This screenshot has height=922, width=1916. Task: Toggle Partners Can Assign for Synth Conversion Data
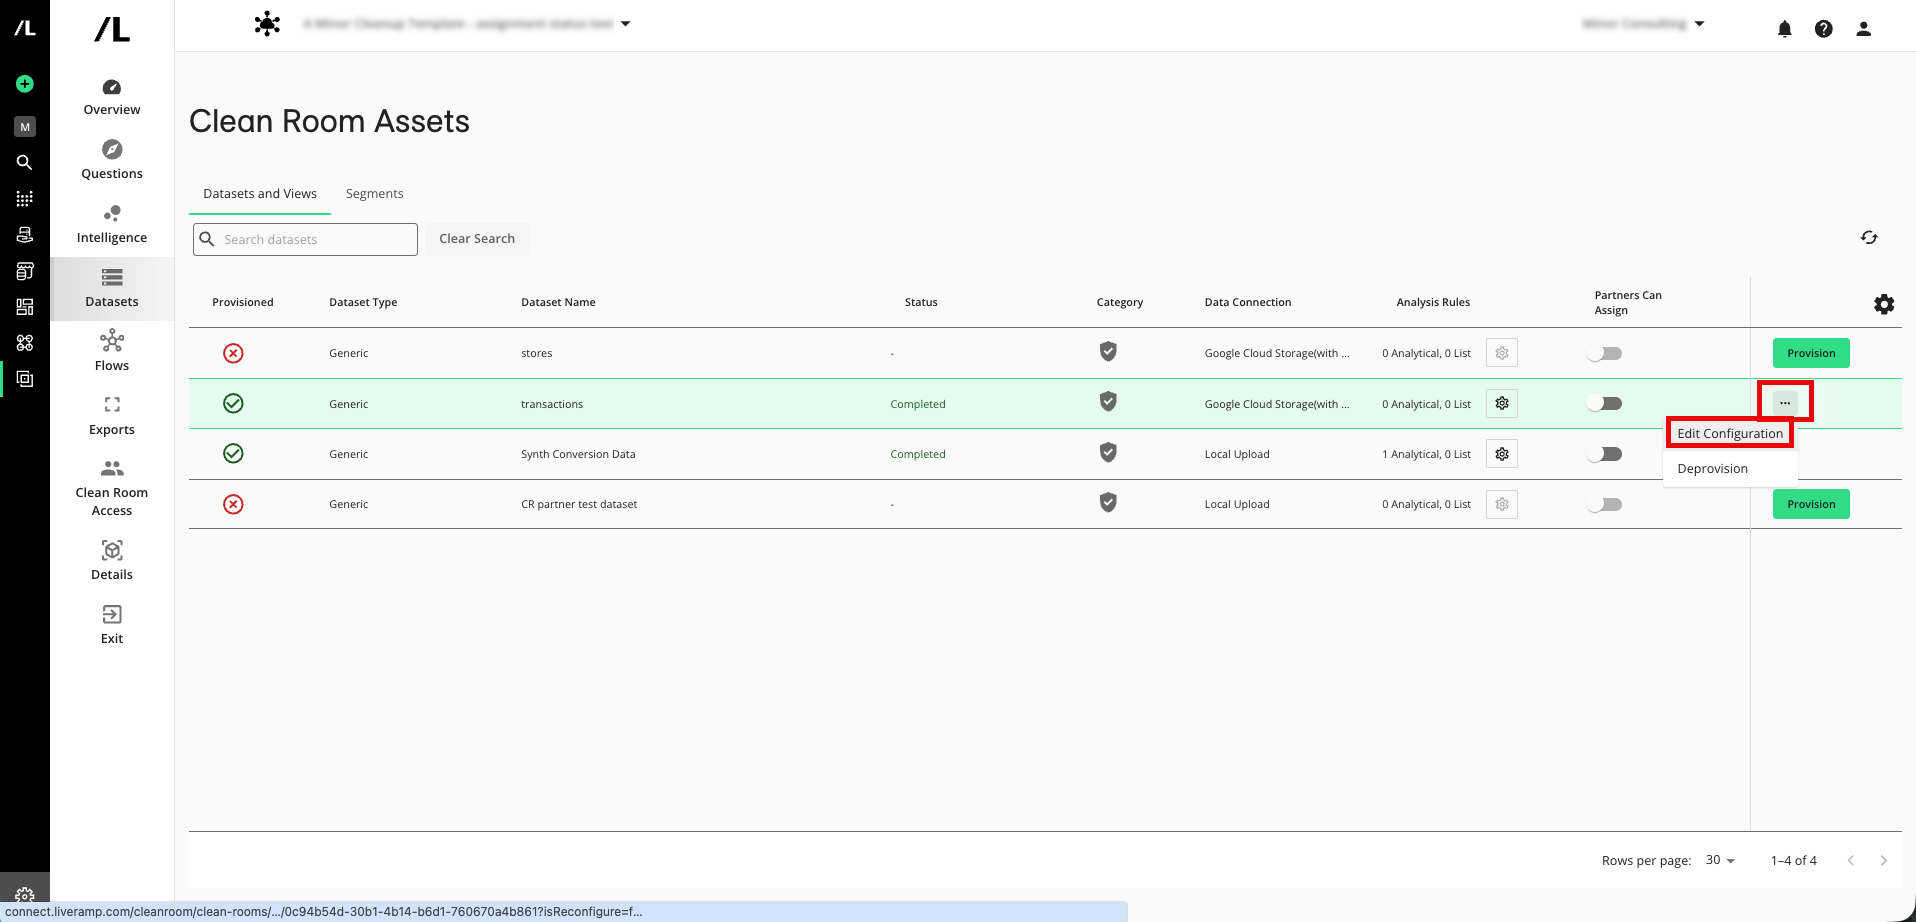coord(1604,454)
